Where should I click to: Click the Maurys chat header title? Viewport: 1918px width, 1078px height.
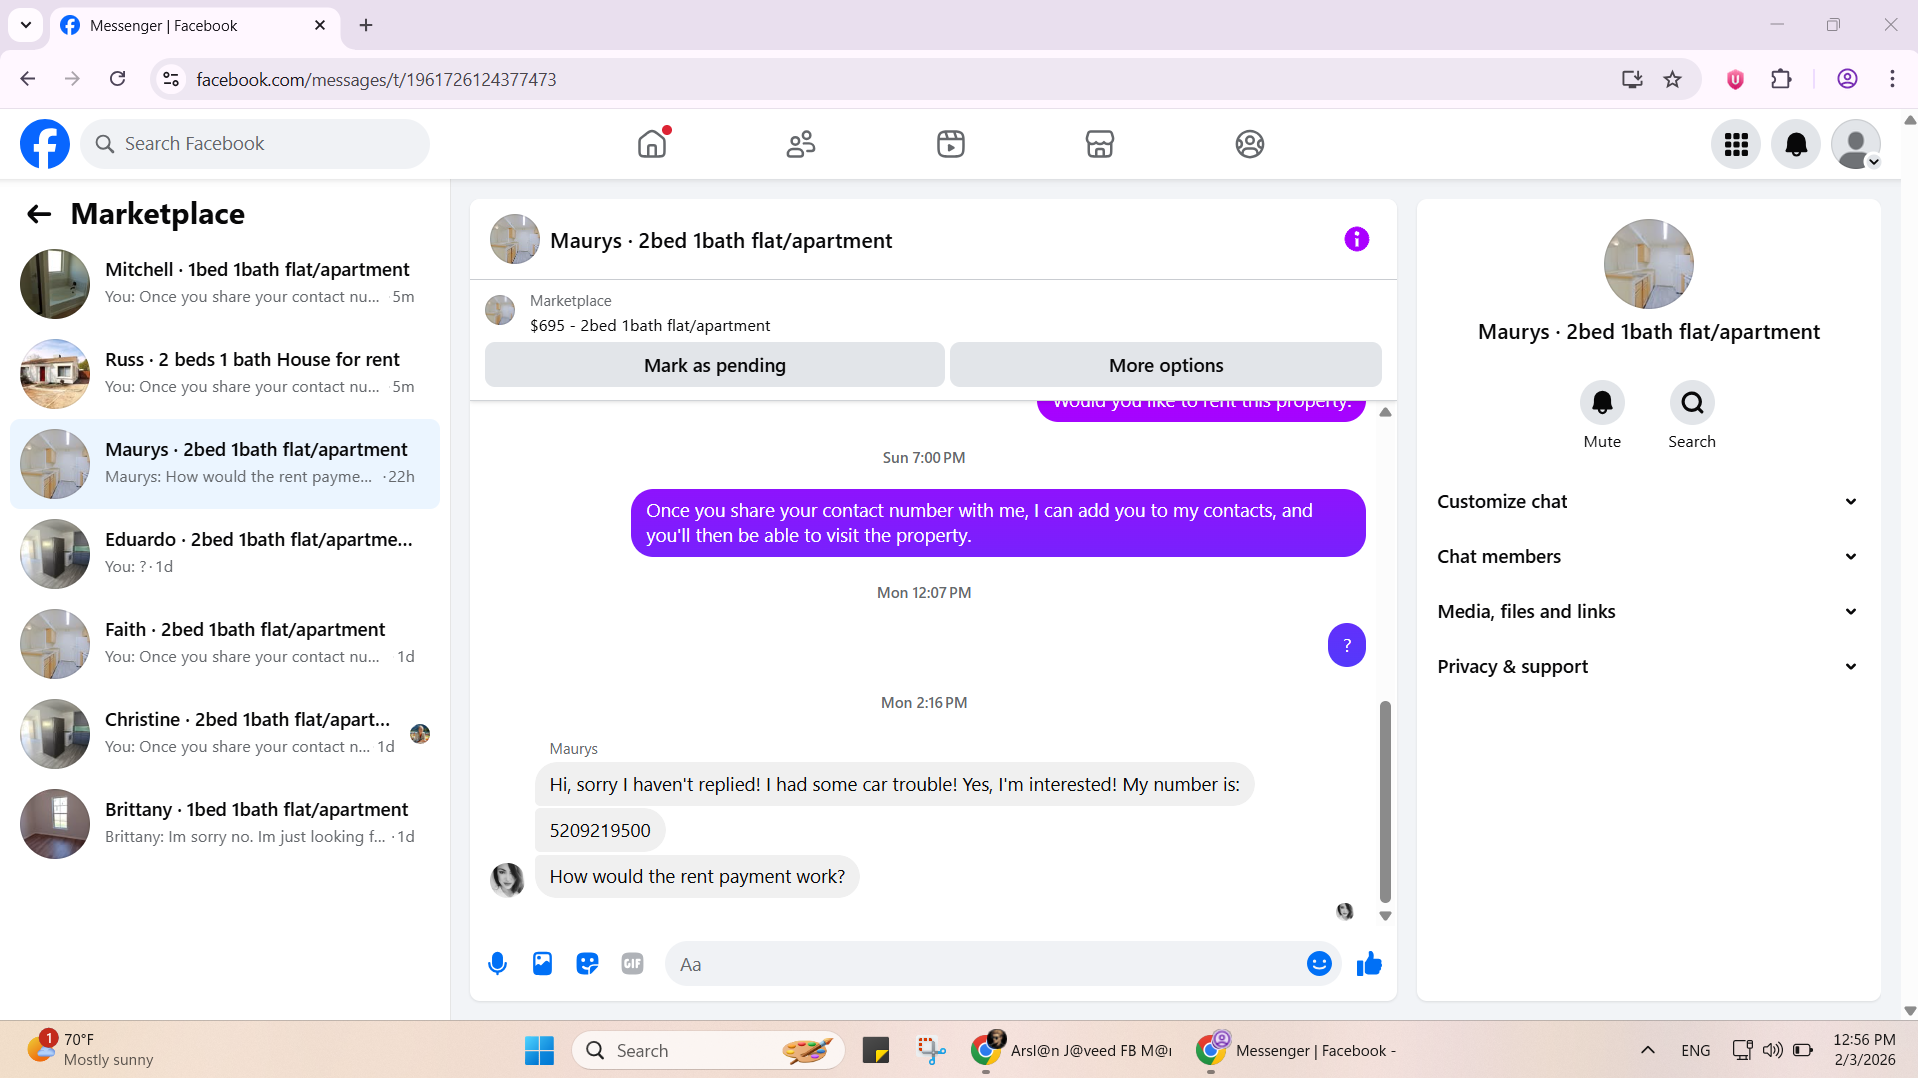pyautogui.click(x=721, y=241)
